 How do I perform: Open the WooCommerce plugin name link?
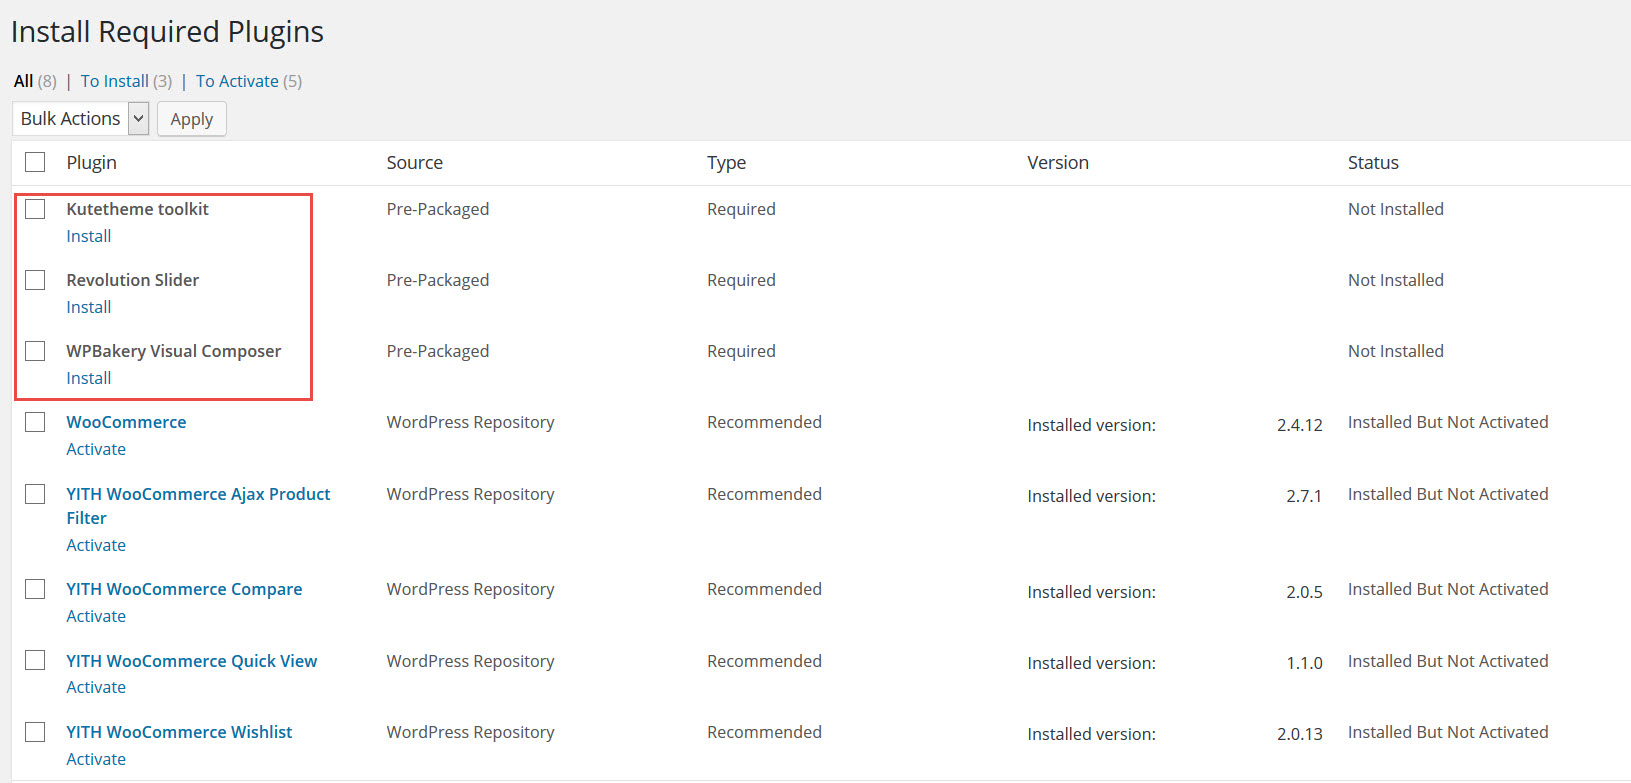point(126,422)
